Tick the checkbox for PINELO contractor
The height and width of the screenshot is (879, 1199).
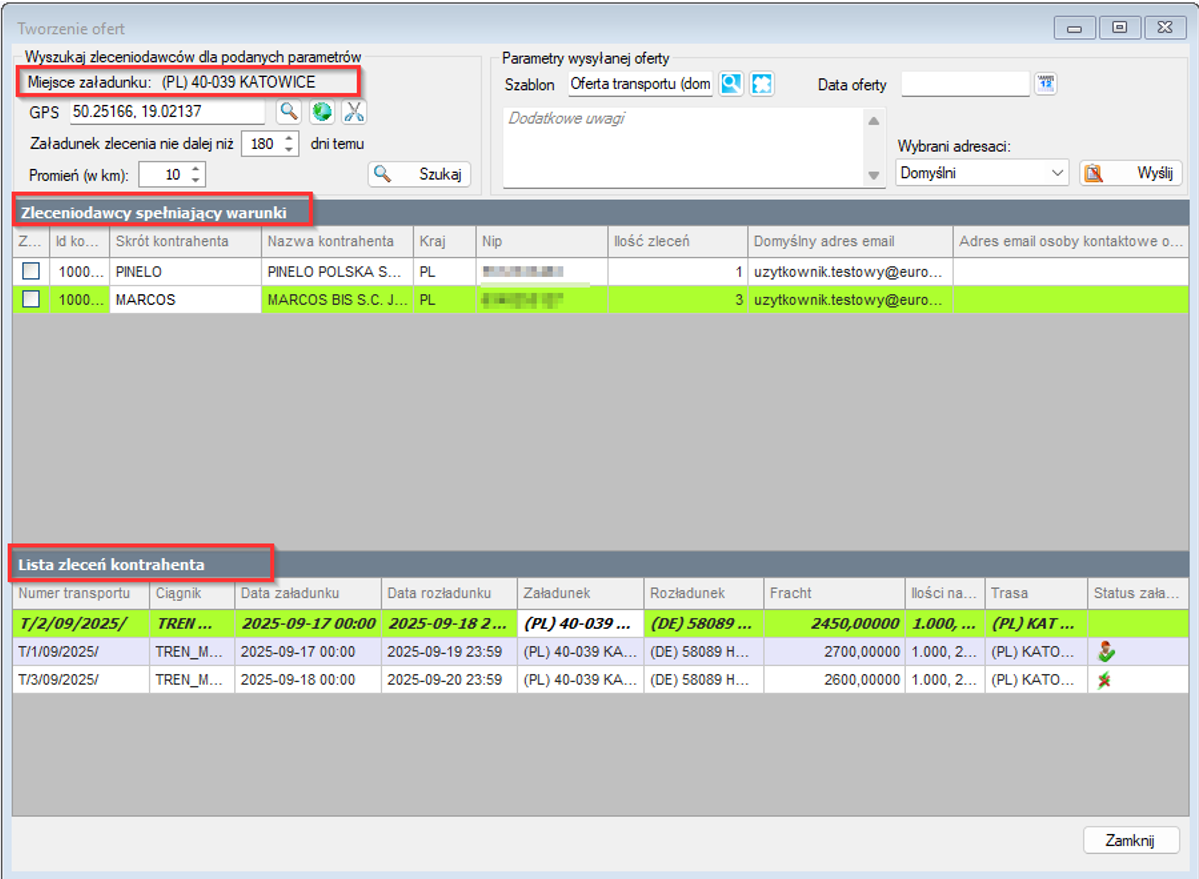32,271
